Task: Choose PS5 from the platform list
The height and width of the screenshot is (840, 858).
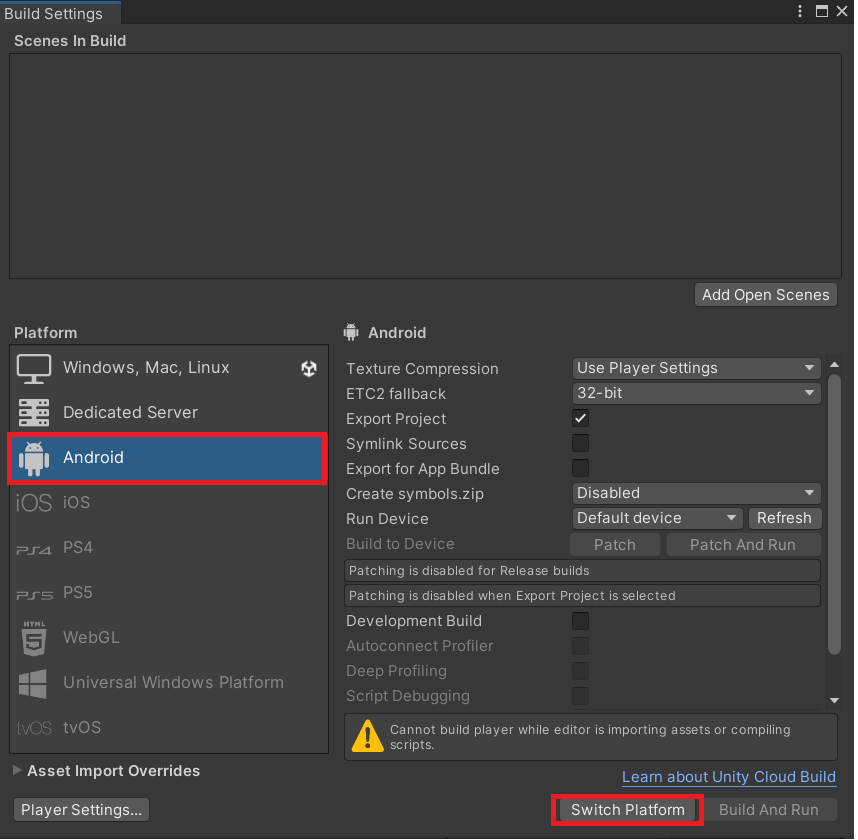Action: click(x=169, y=593)
